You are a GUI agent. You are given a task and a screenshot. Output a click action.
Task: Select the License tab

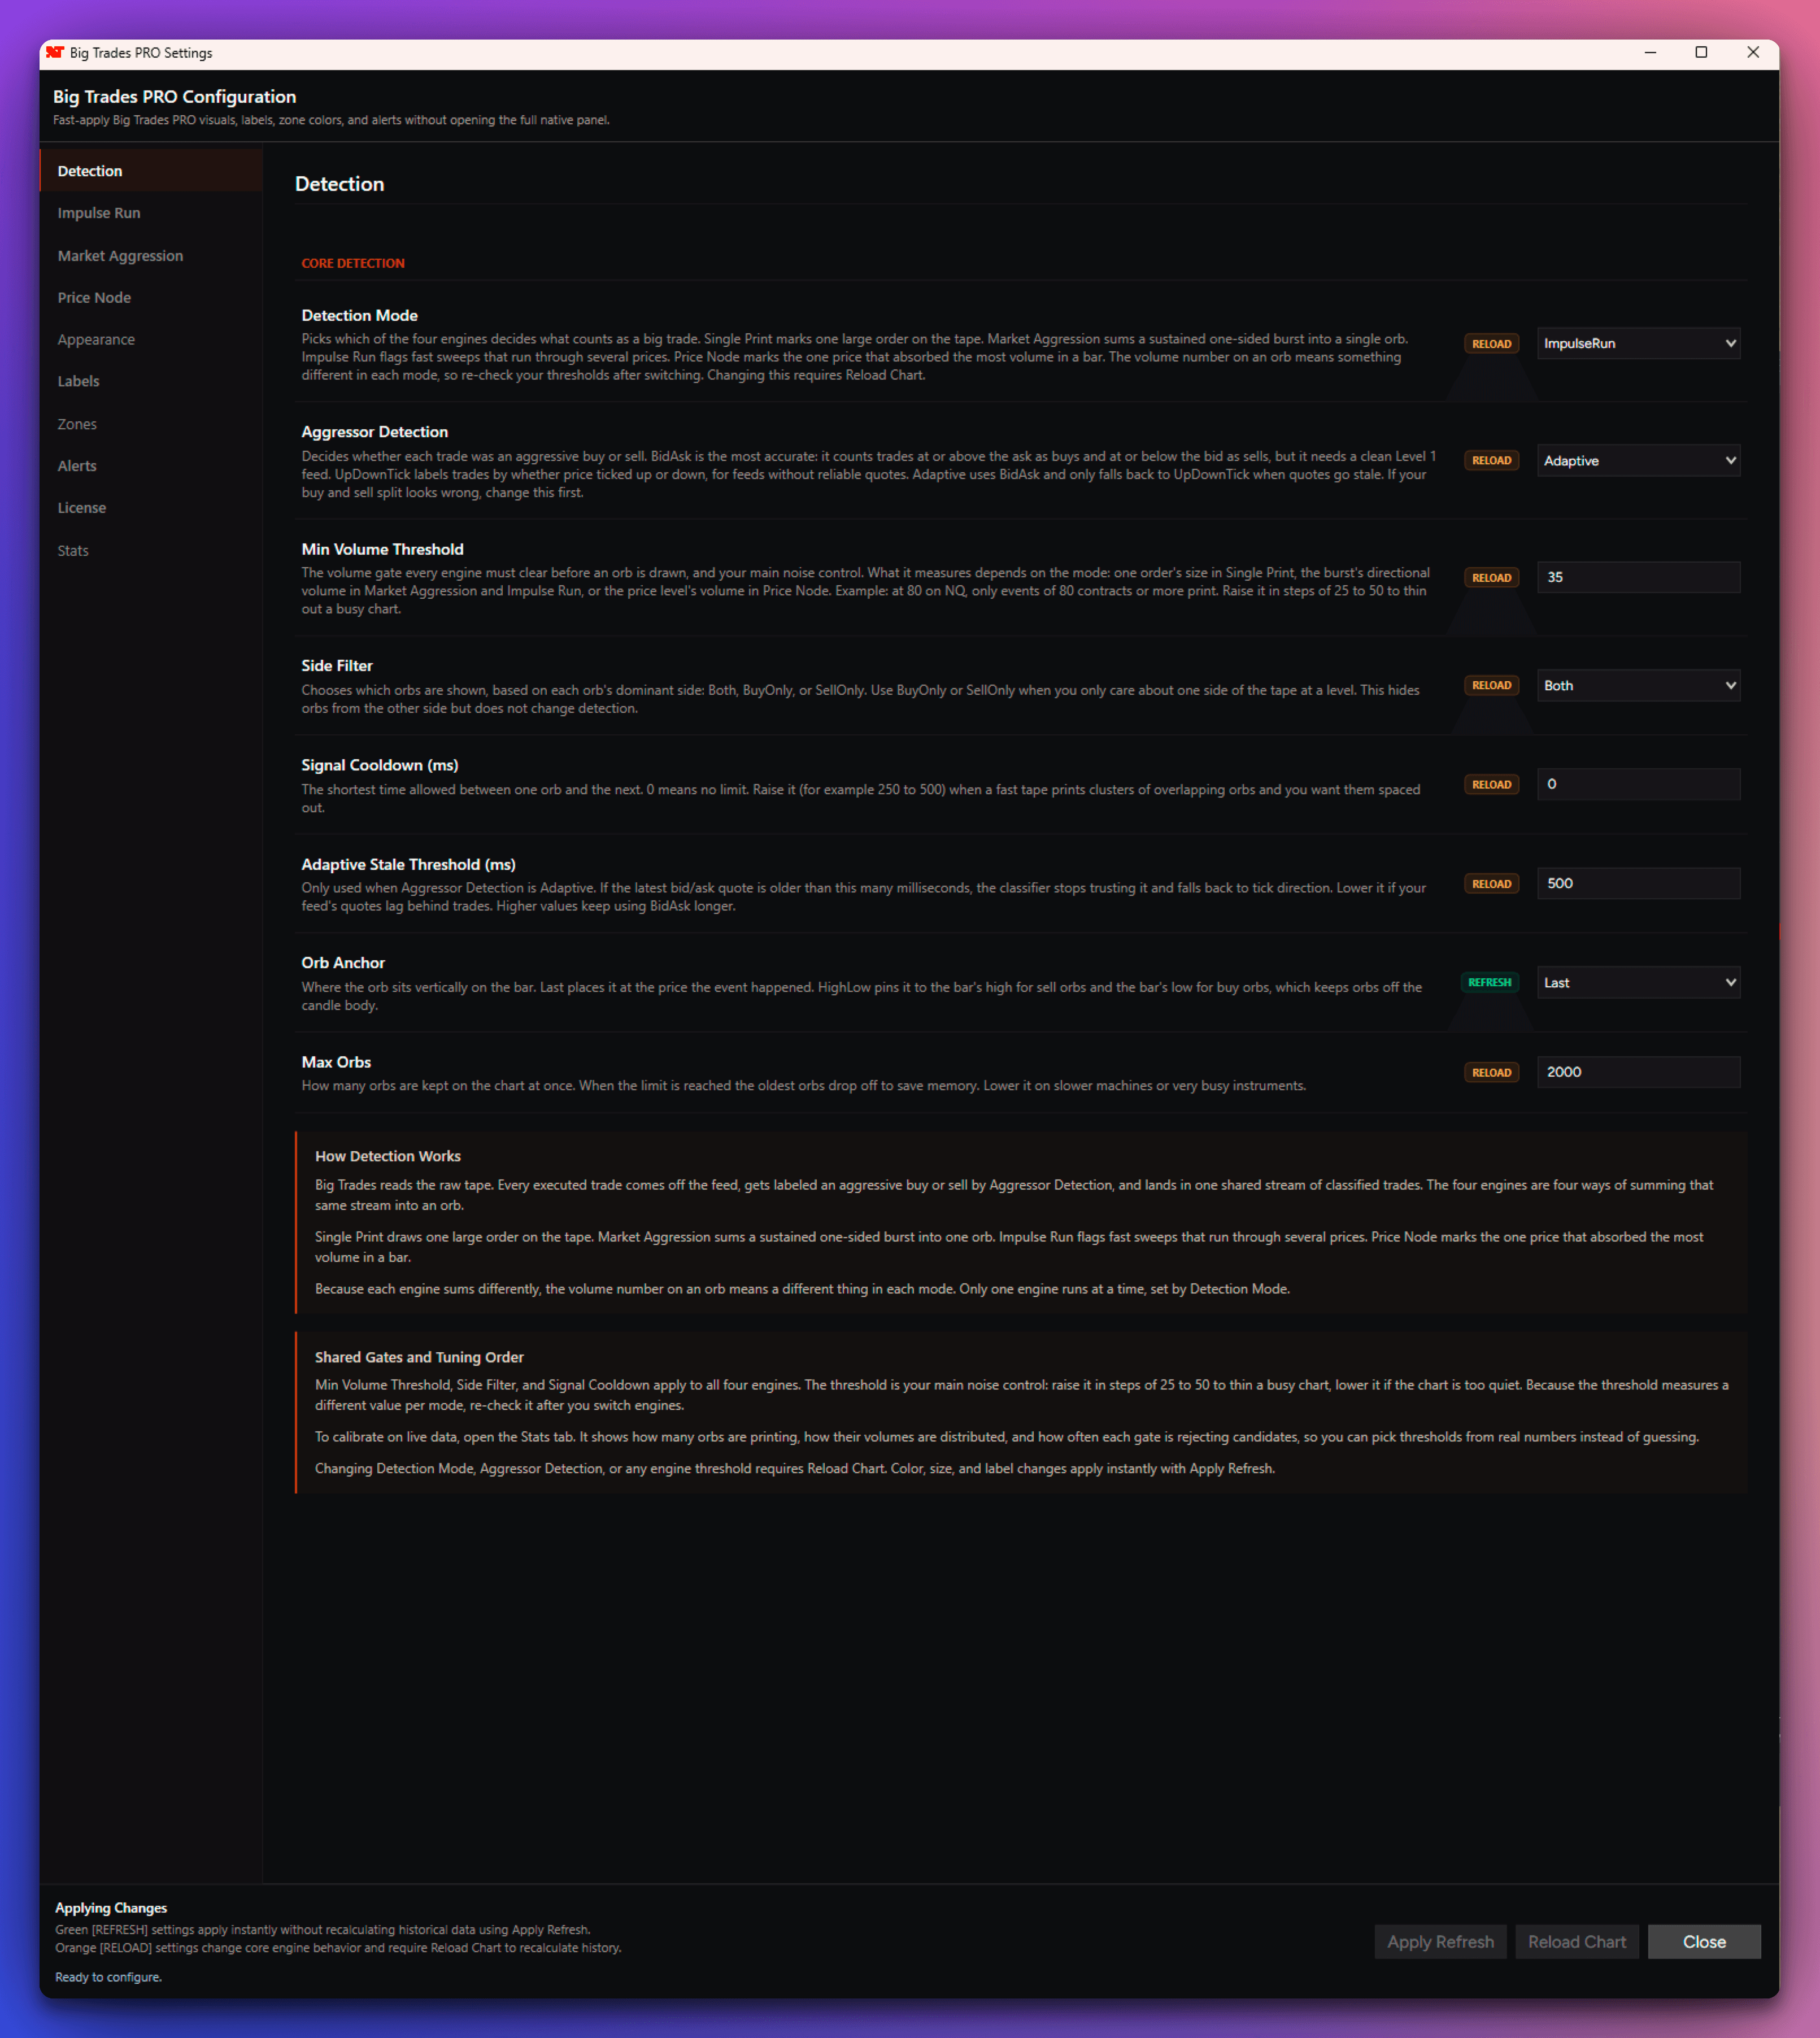coord(151,508)
